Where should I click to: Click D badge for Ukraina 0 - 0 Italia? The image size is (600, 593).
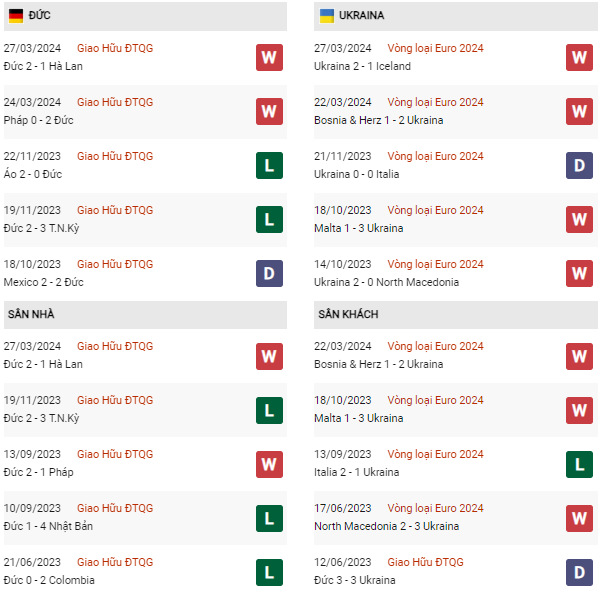pyautogui.click(x=580, y=165)
